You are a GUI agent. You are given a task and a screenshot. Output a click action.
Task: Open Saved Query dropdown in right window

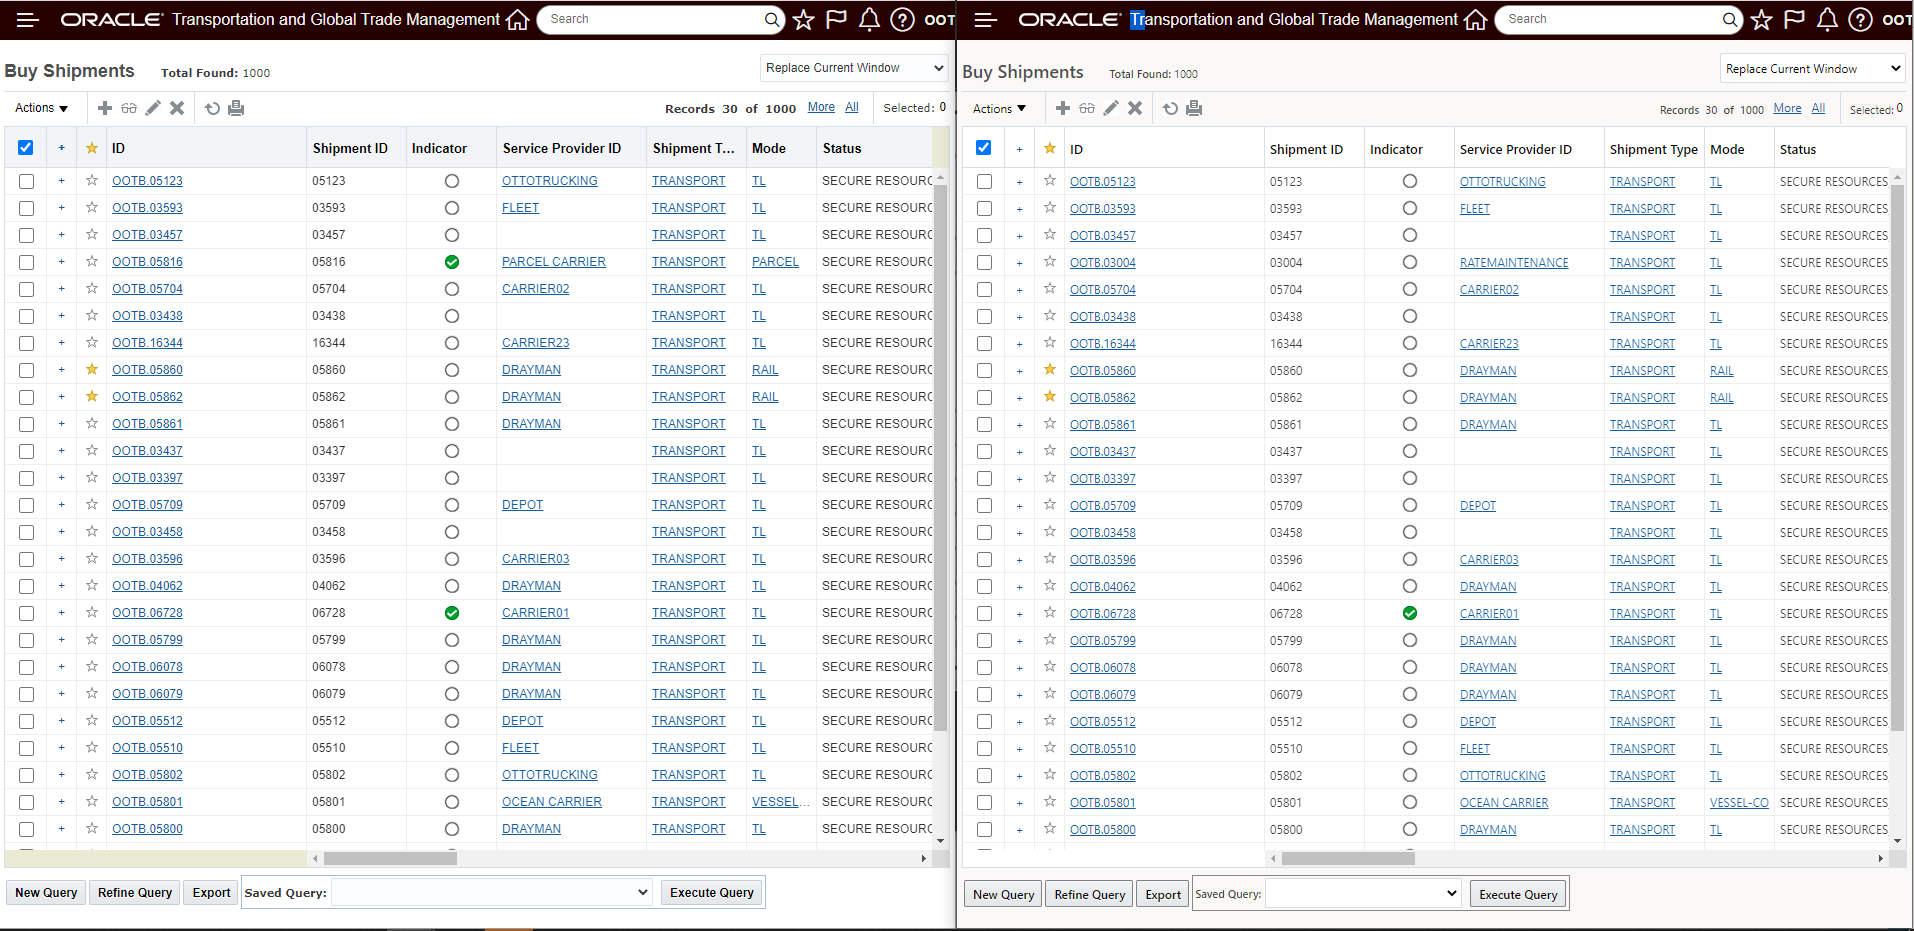[x=1364, y=894]
